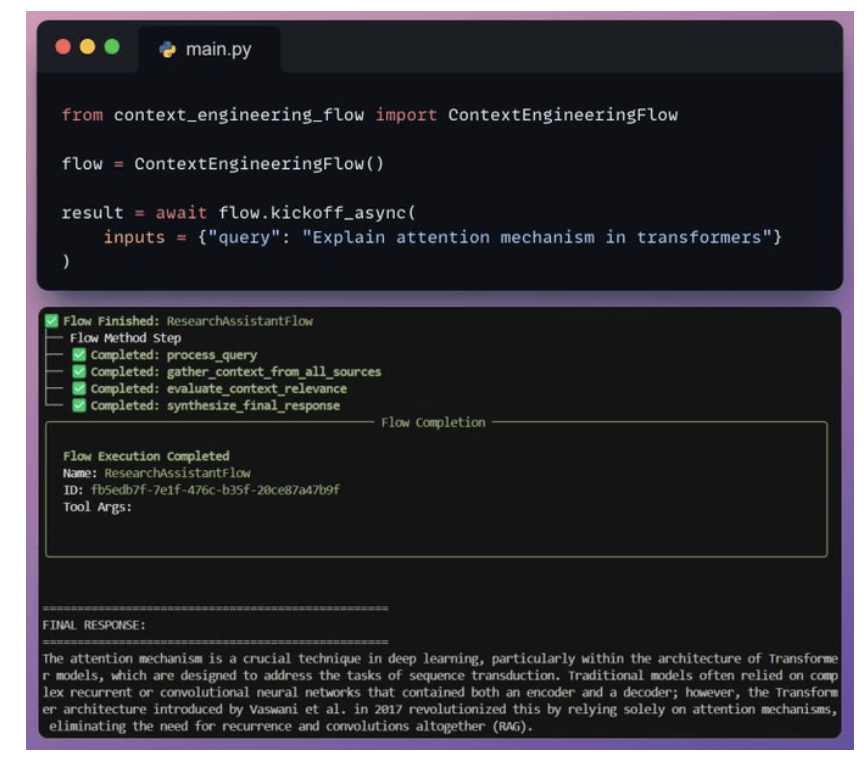Click the check icon next to gather_context_from_all_sources
The height and width of the screenshot is (762, 864).
80,372
